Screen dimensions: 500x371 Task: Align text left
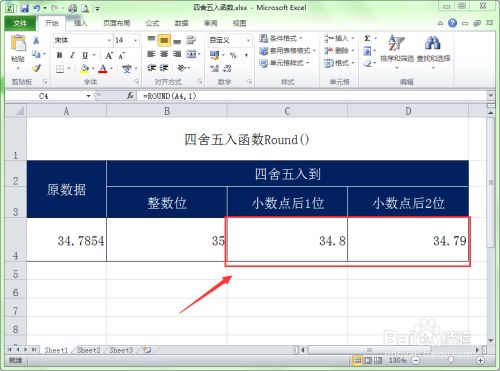(x=151, y=54)
